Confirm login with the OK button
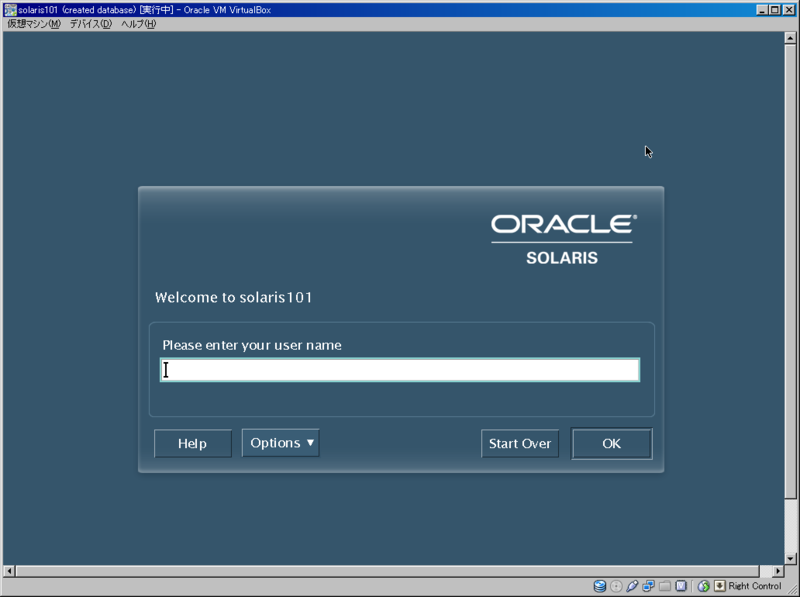Image resolution: width=800 pixels, height=597 pixels. (611, 443)
